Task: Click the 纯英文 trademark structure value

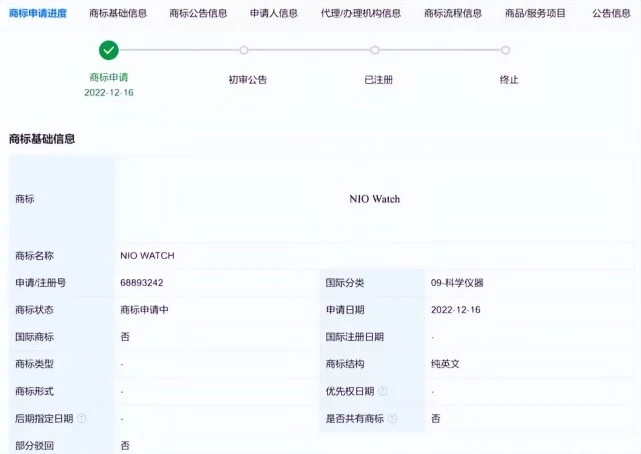Action: 445,364
